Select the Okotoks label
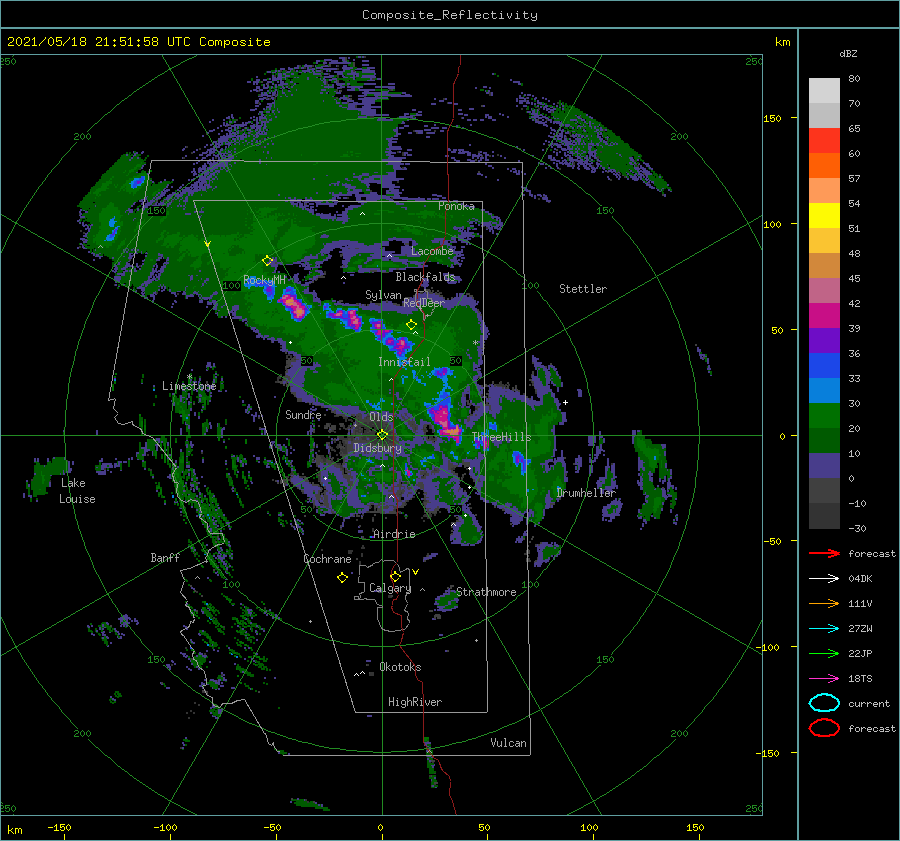 click(400, 667)
